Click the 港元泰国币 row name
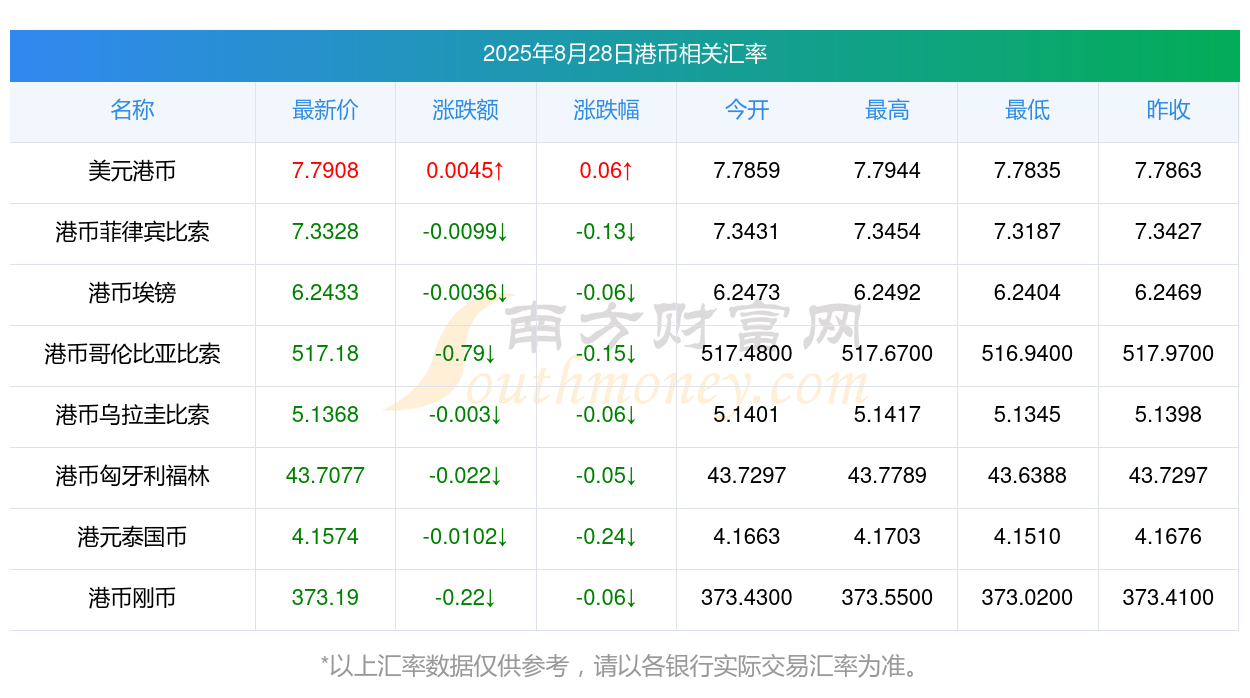 point(132,537)
